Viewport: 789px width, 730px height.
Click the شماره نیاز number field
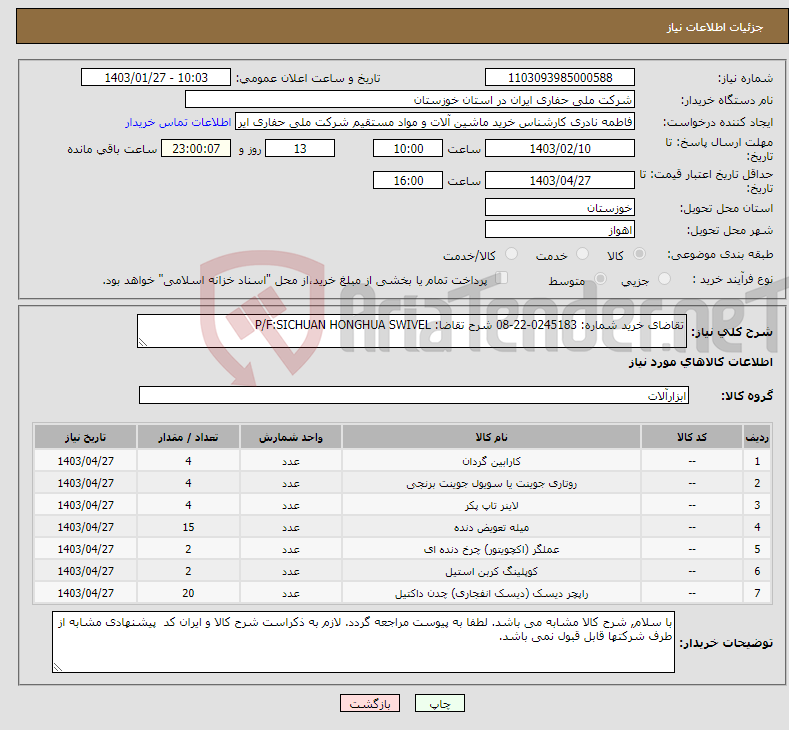tap(560, 77)
